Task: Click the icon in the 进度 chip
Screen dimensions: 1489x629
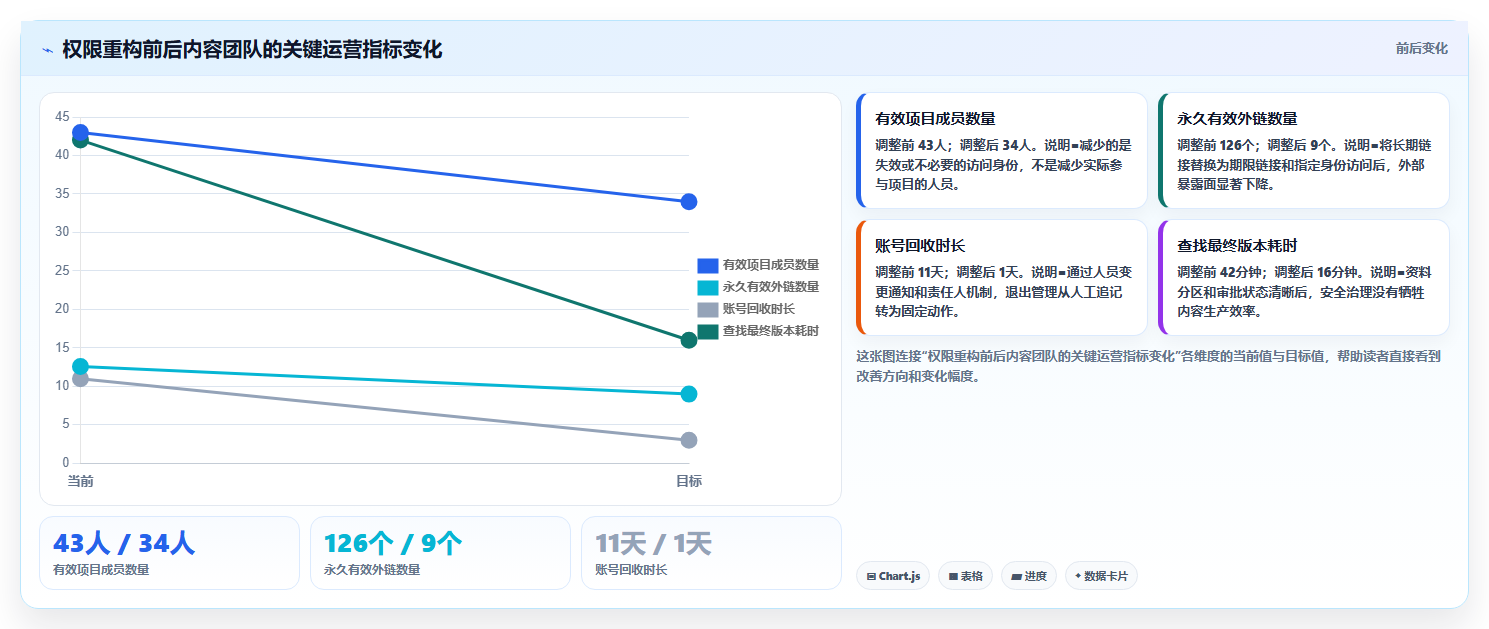Action: tap(1016, 576)
